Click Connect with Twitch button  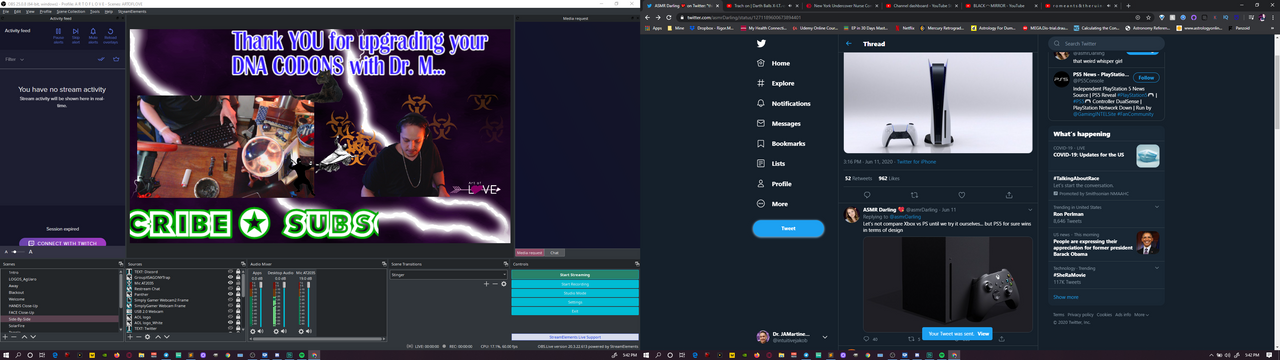coord(62,243)
